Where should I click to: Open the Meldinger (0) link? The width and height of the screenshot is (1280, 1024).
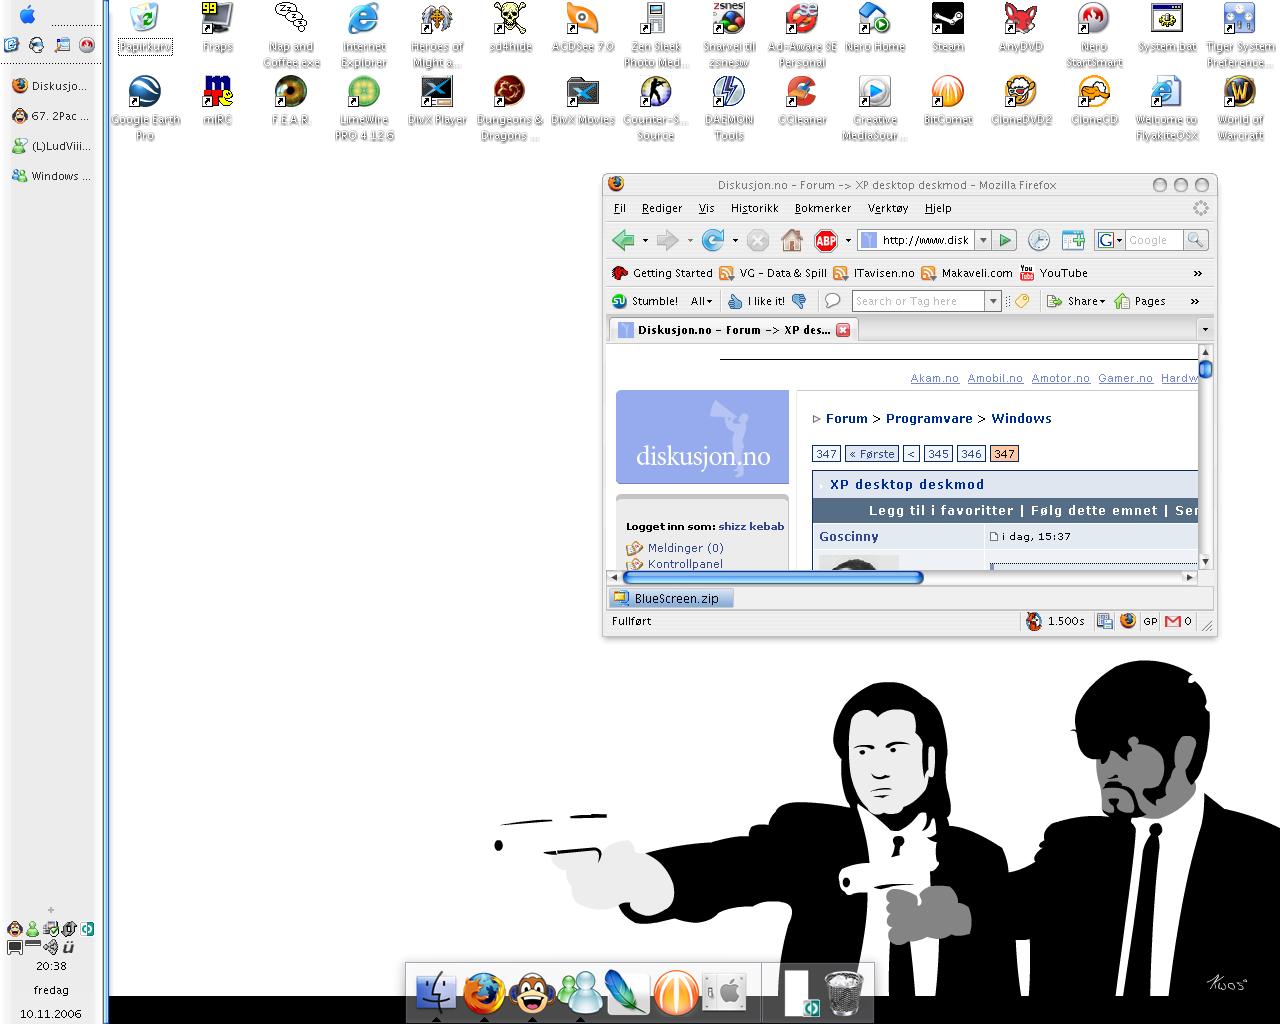coord(685,548)
